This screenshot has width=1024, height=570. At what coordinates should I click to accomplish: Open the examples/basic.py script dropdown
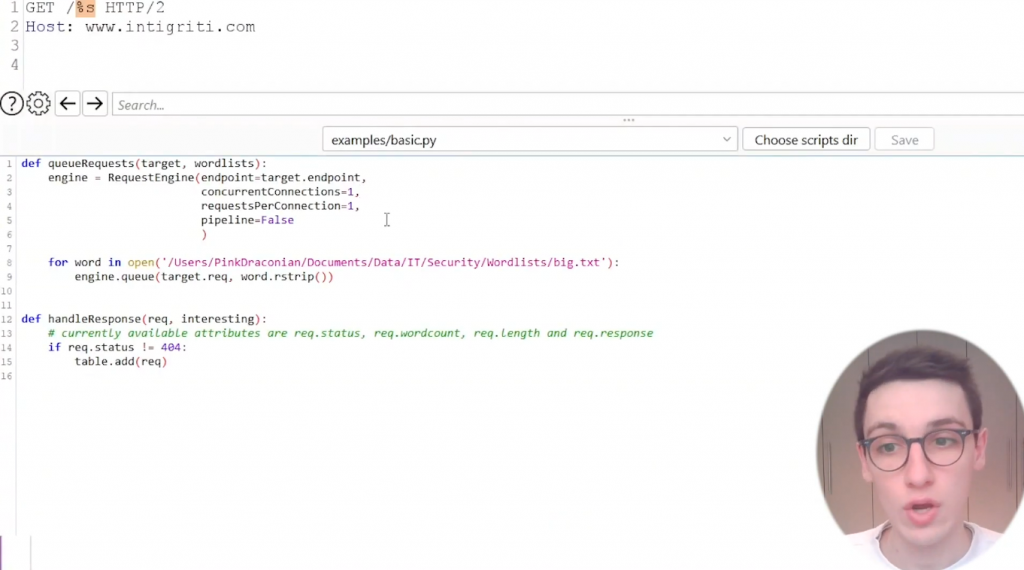(530, 140)
